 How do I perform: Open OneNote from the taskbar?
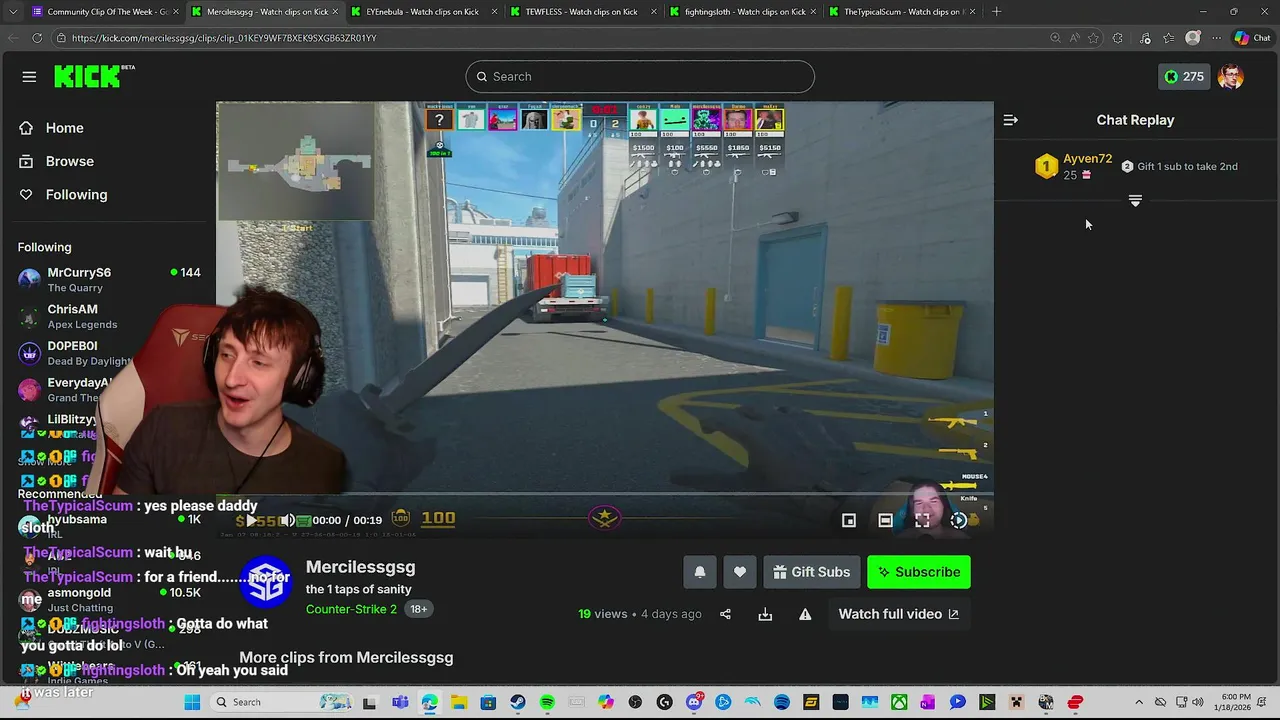(x=928, y=702)
